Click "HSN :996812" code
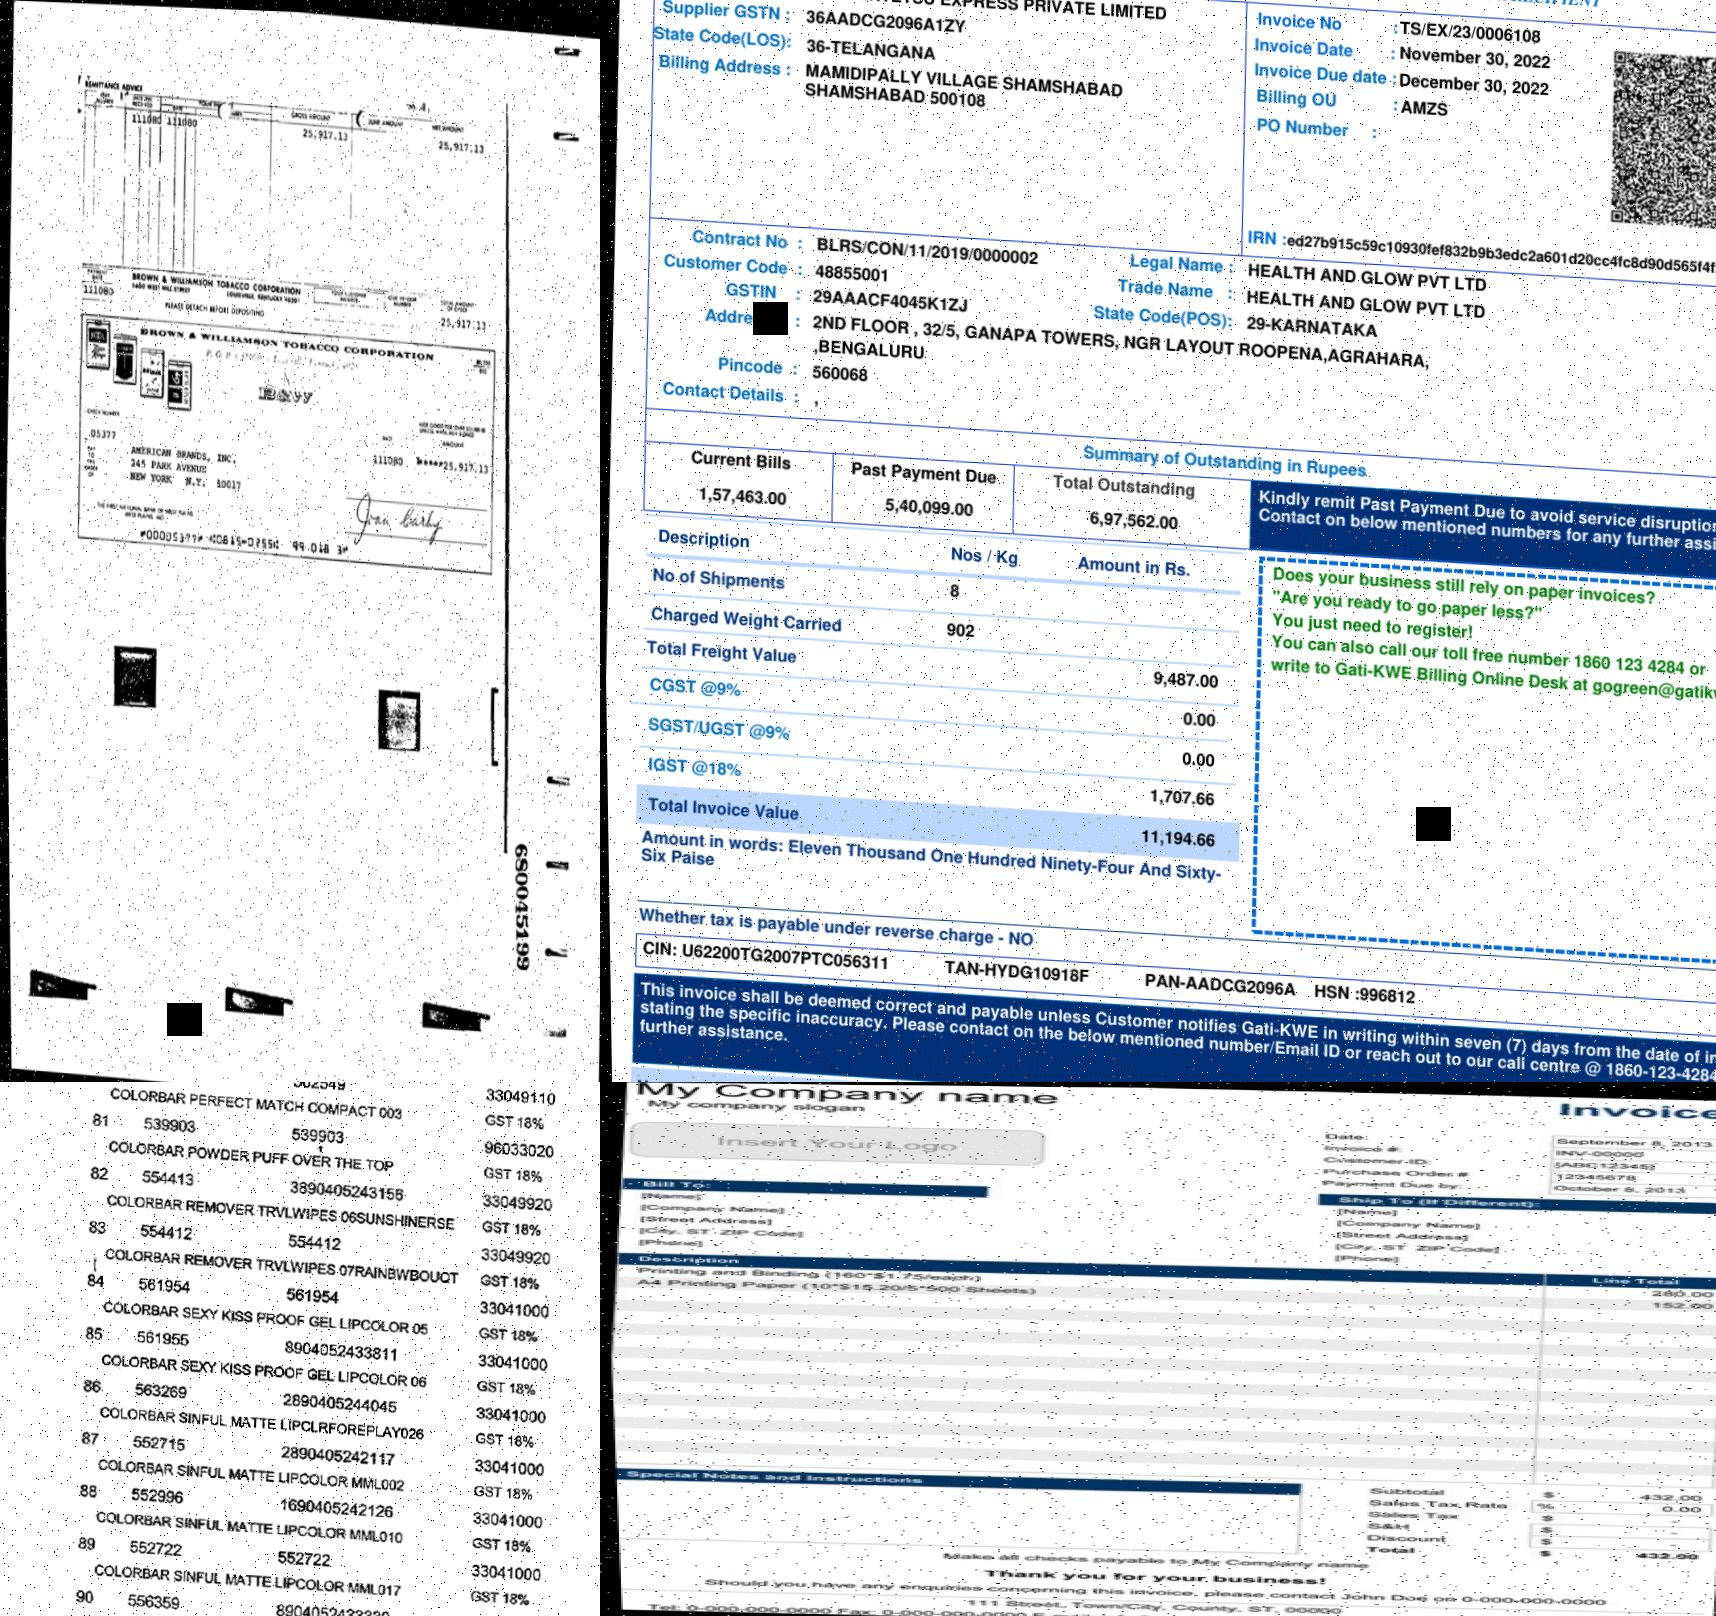This screenshot has height=1616, width=1716. (x=1364, y=994)
